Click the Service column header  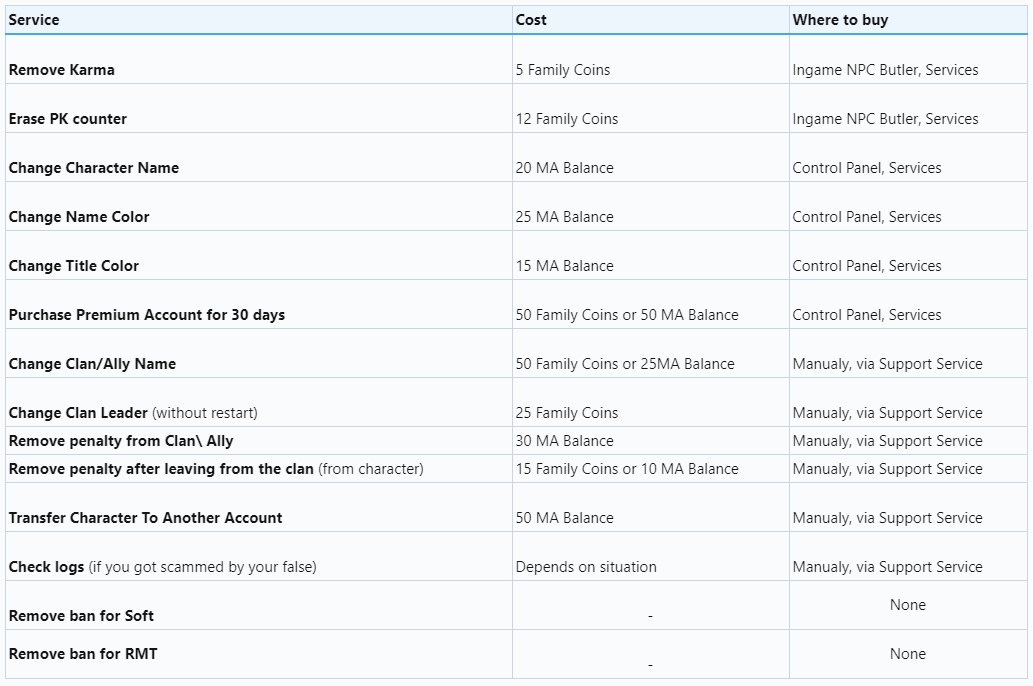(34, 20)
